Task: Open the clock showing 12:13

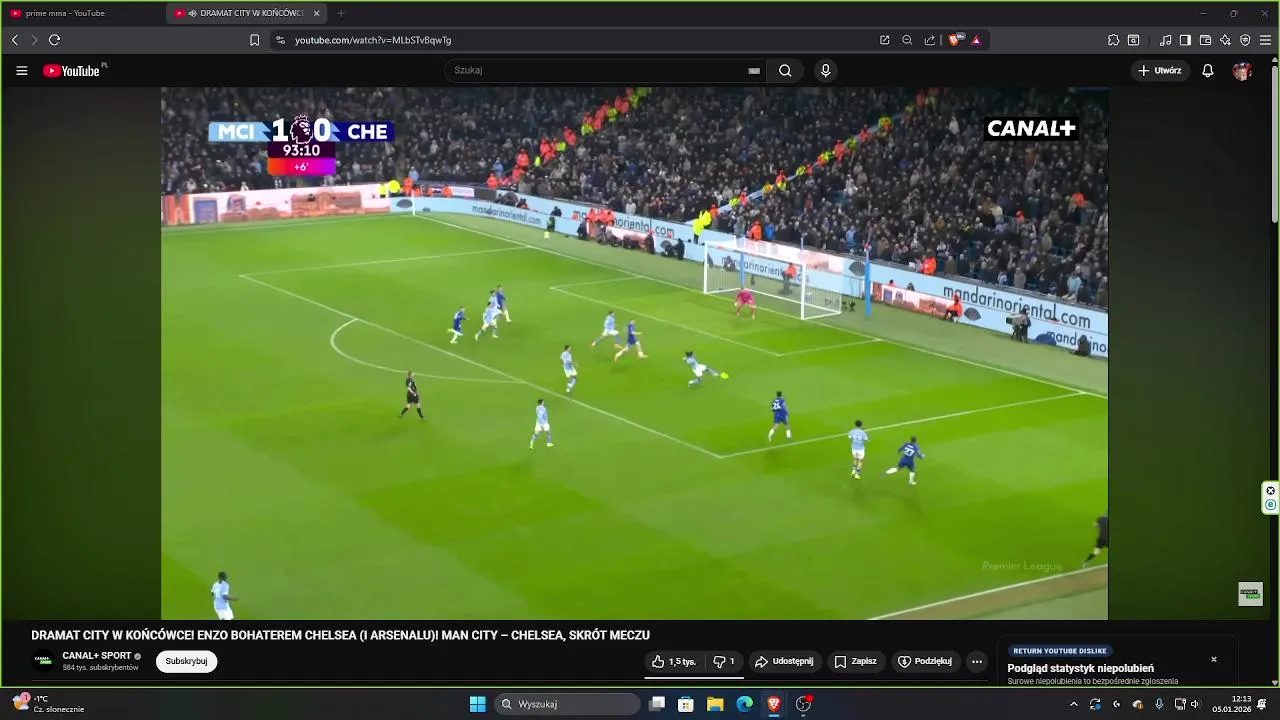Action: (x=1232, y=704)
